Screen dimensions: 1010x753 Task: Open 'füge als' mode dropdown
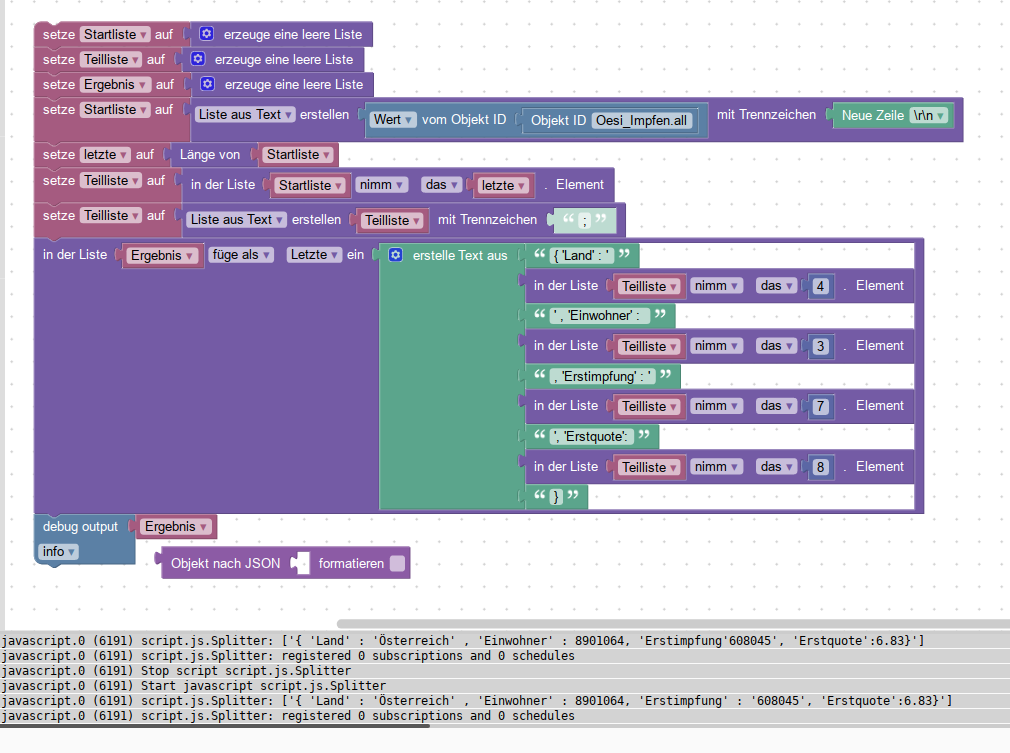(241, 255)
